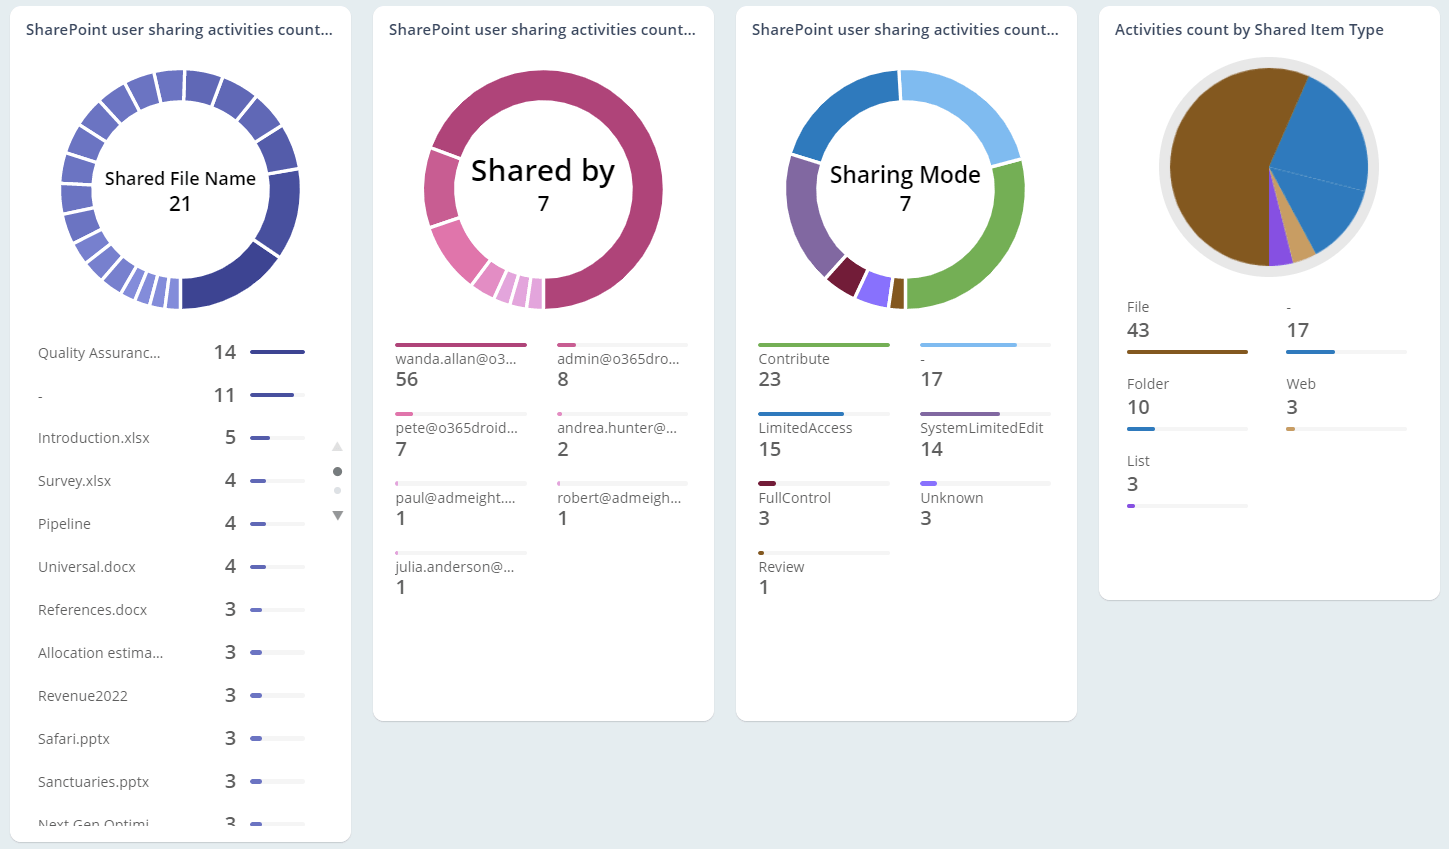The height and width of the screenshot is (849, 1449).
Task: Select the faded second pagination dot
Action: (x=337, y=490)
